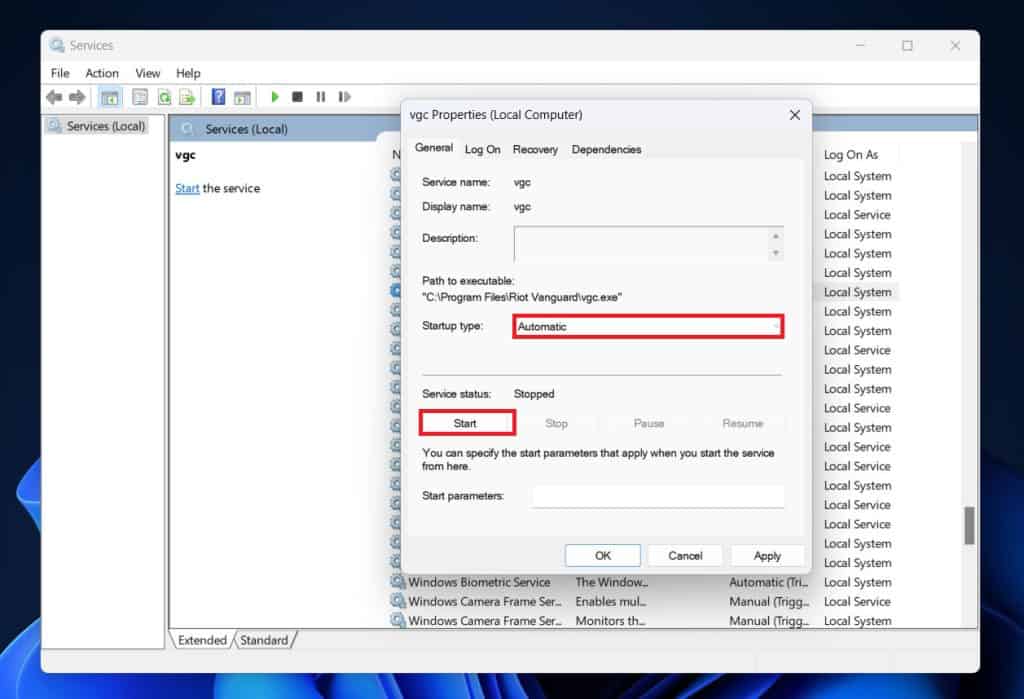Click the Help question mark toolbar icon
Screen dimensions: 1024x699
pos(217,97)
